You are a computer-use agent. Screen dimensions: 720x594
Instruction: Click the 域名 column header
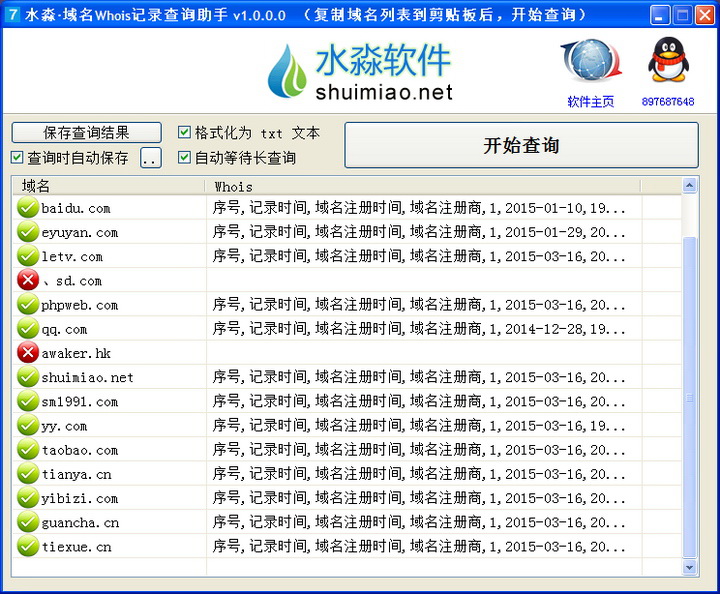click(109, 186)
